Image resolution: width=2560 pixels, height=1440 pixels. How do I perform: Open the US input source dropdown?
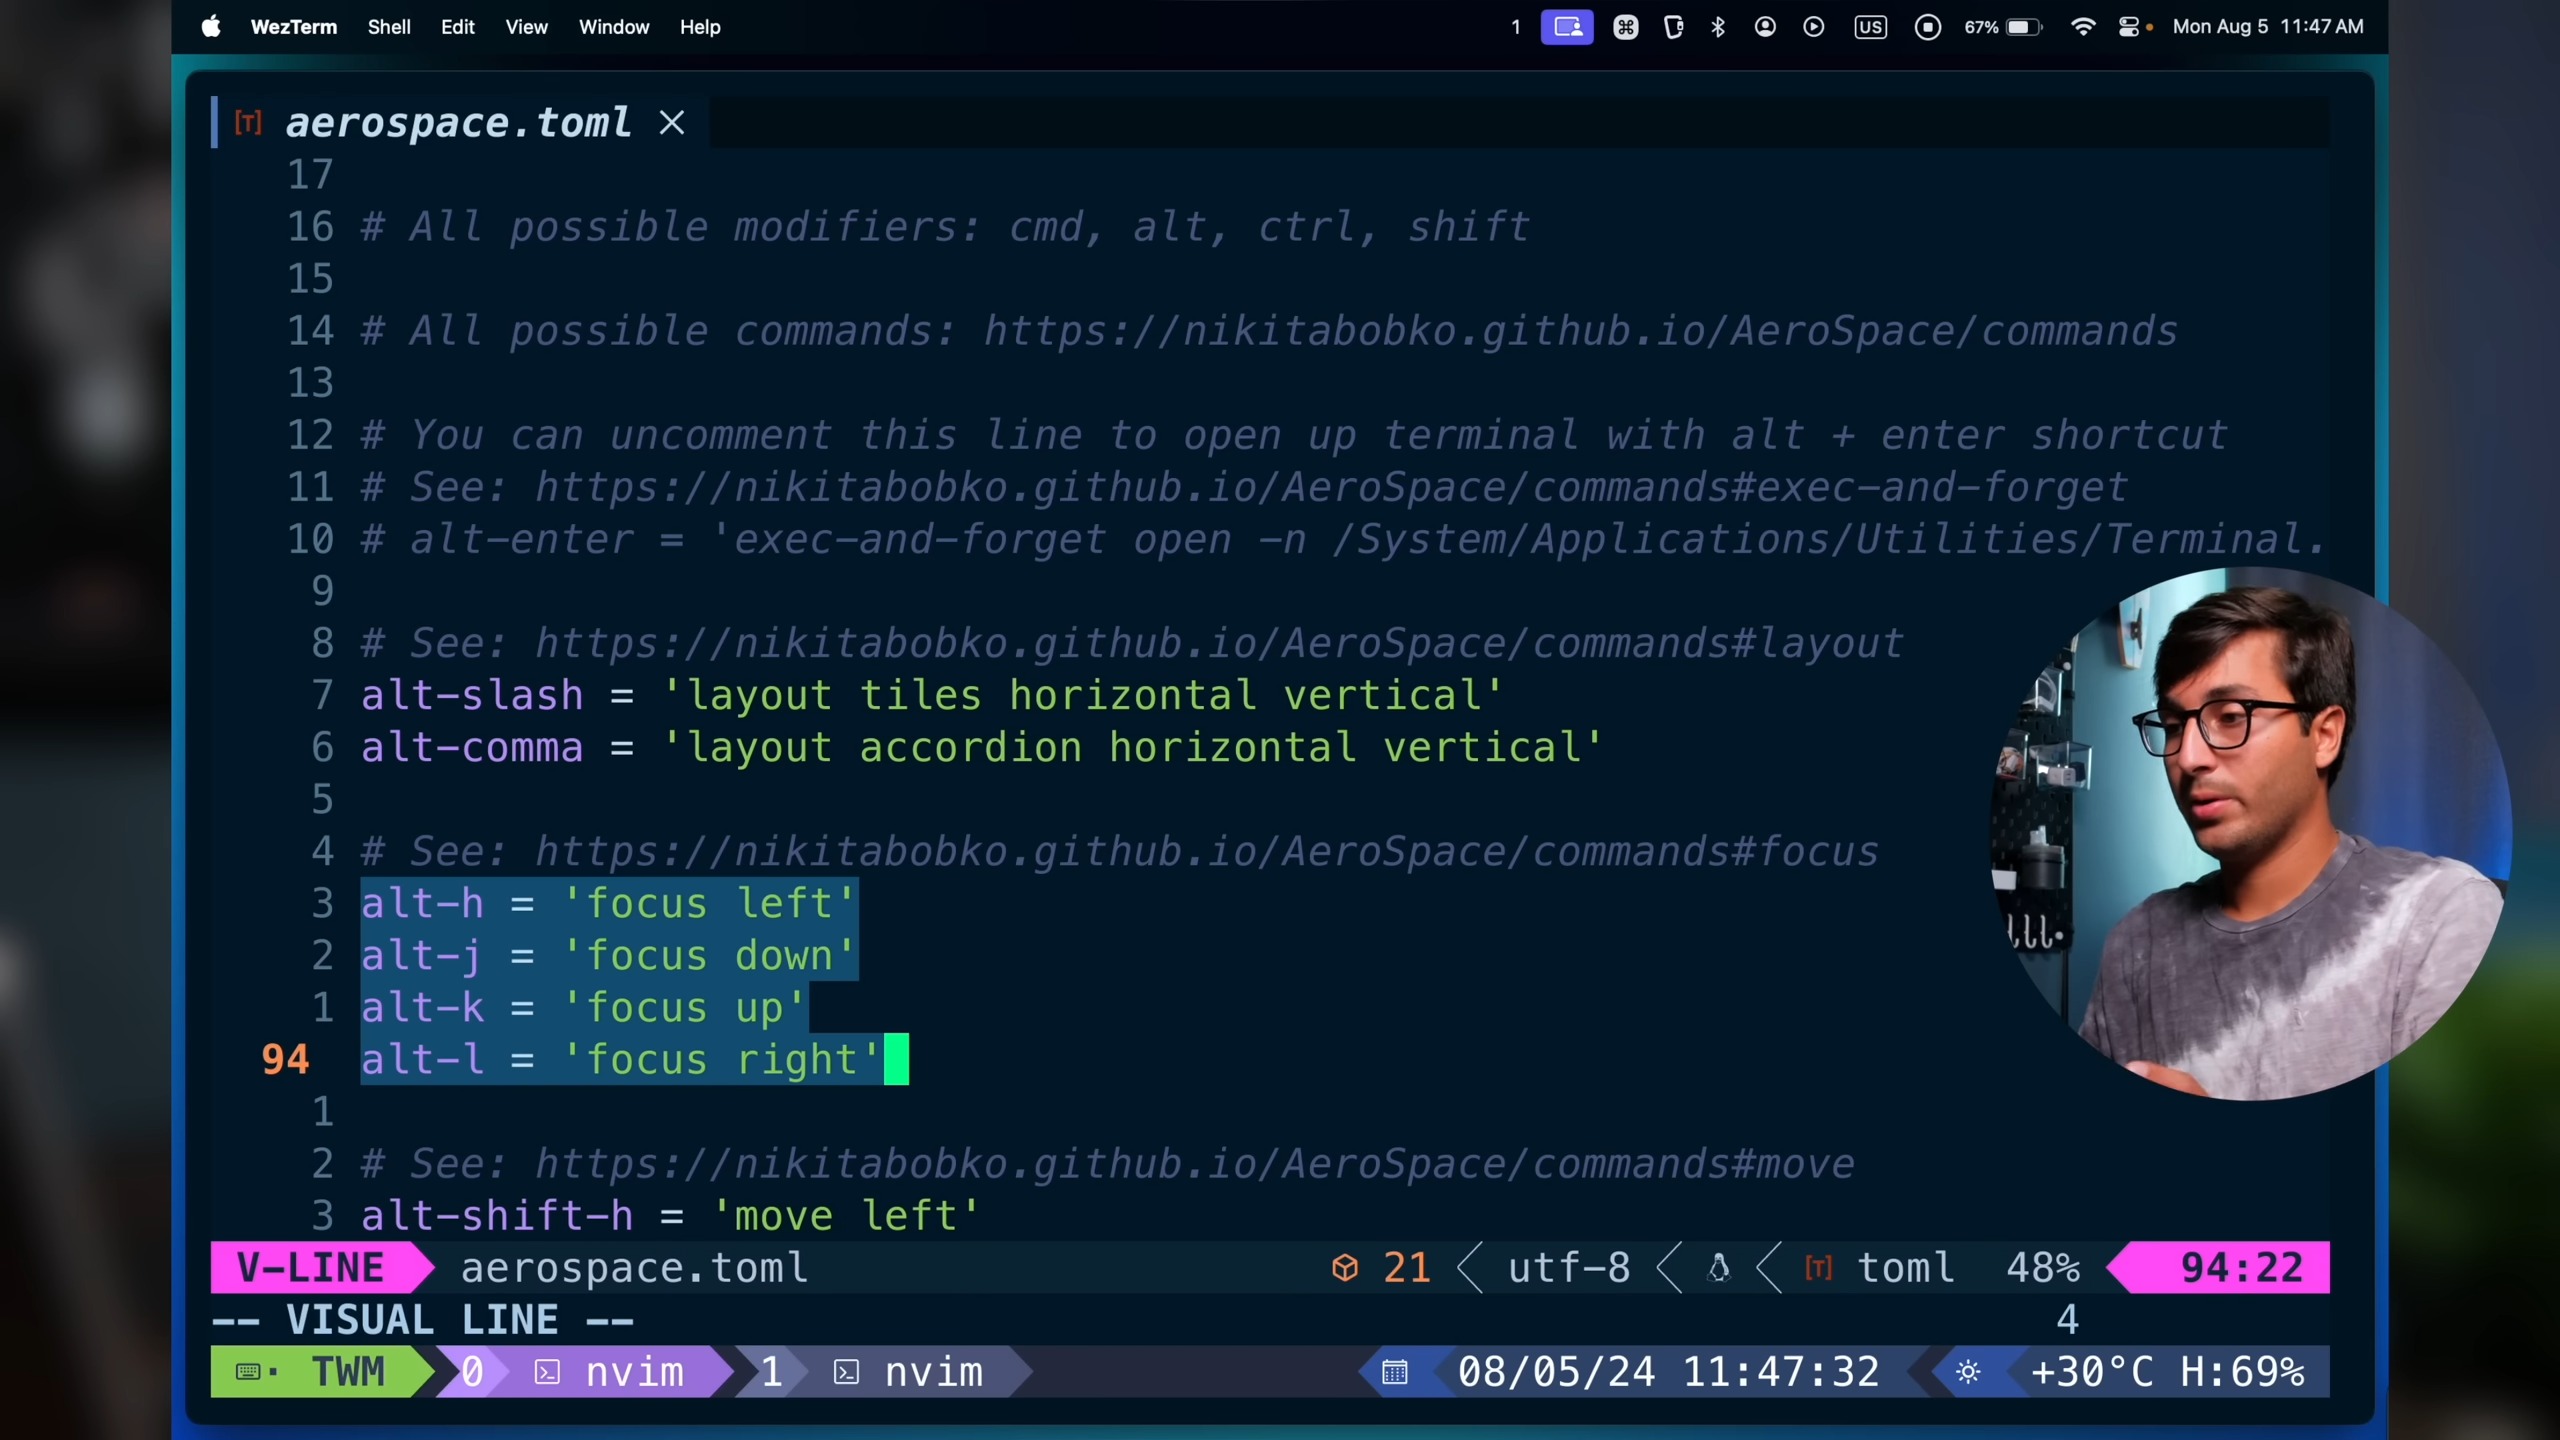[1870, 27]
